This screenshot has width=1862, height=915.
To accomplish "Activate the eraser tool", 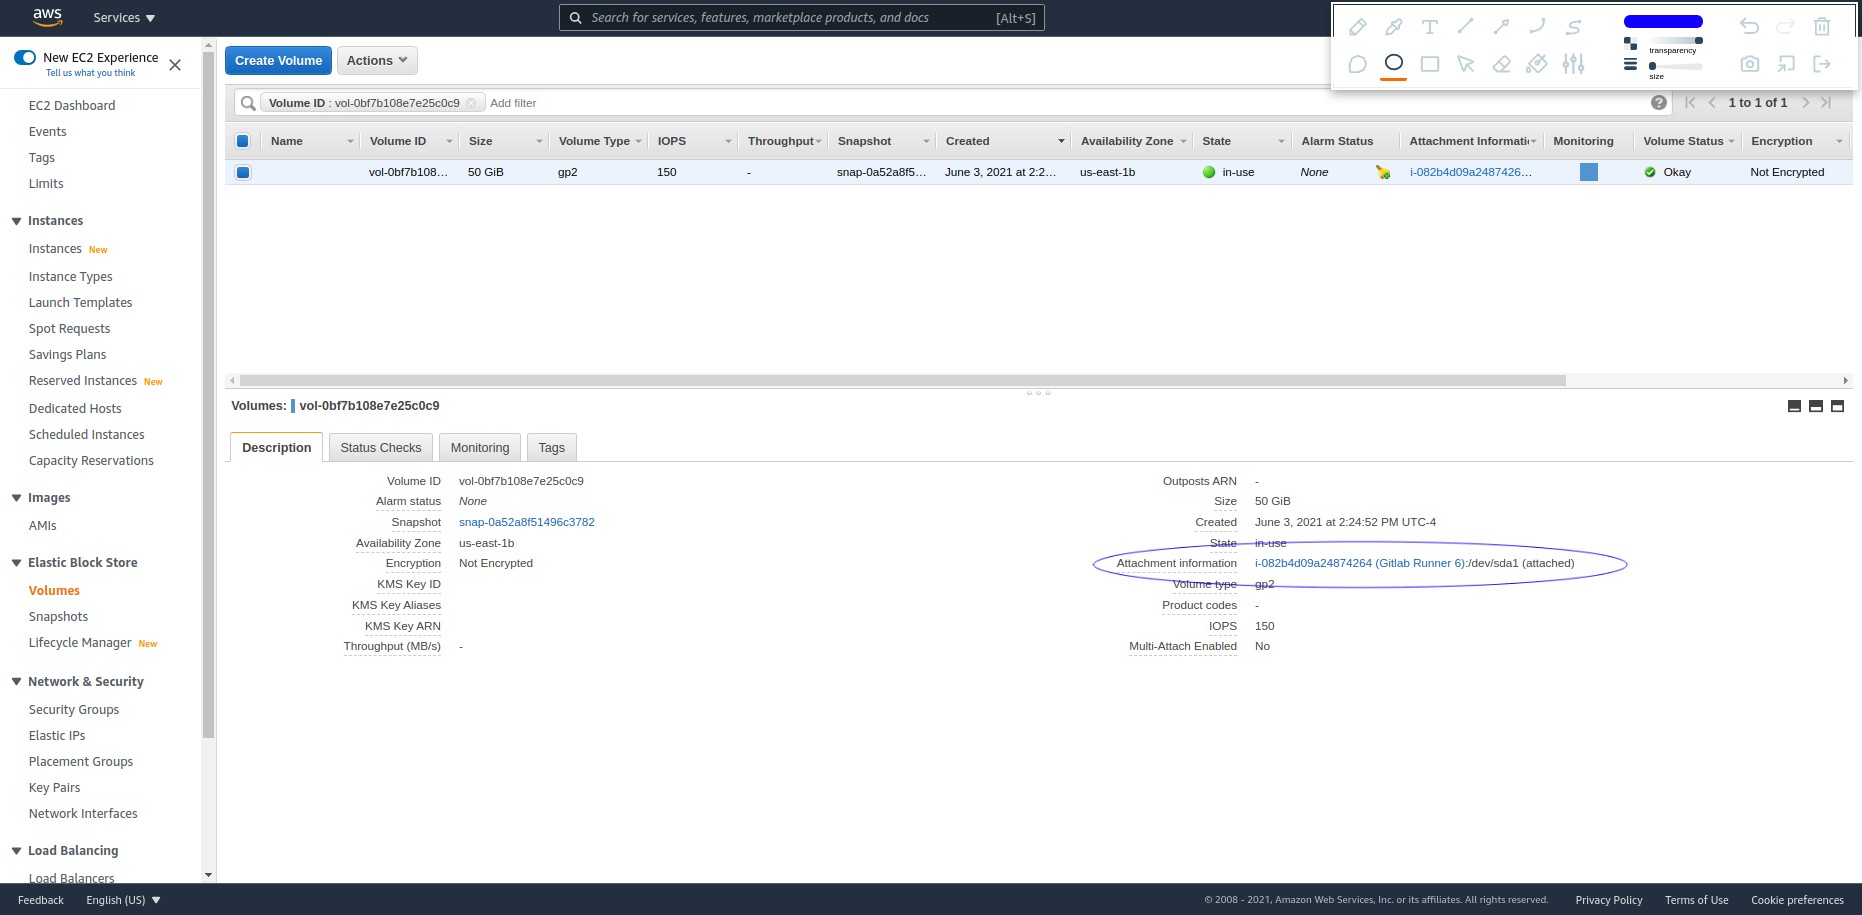I will (x=1501, y=64).
